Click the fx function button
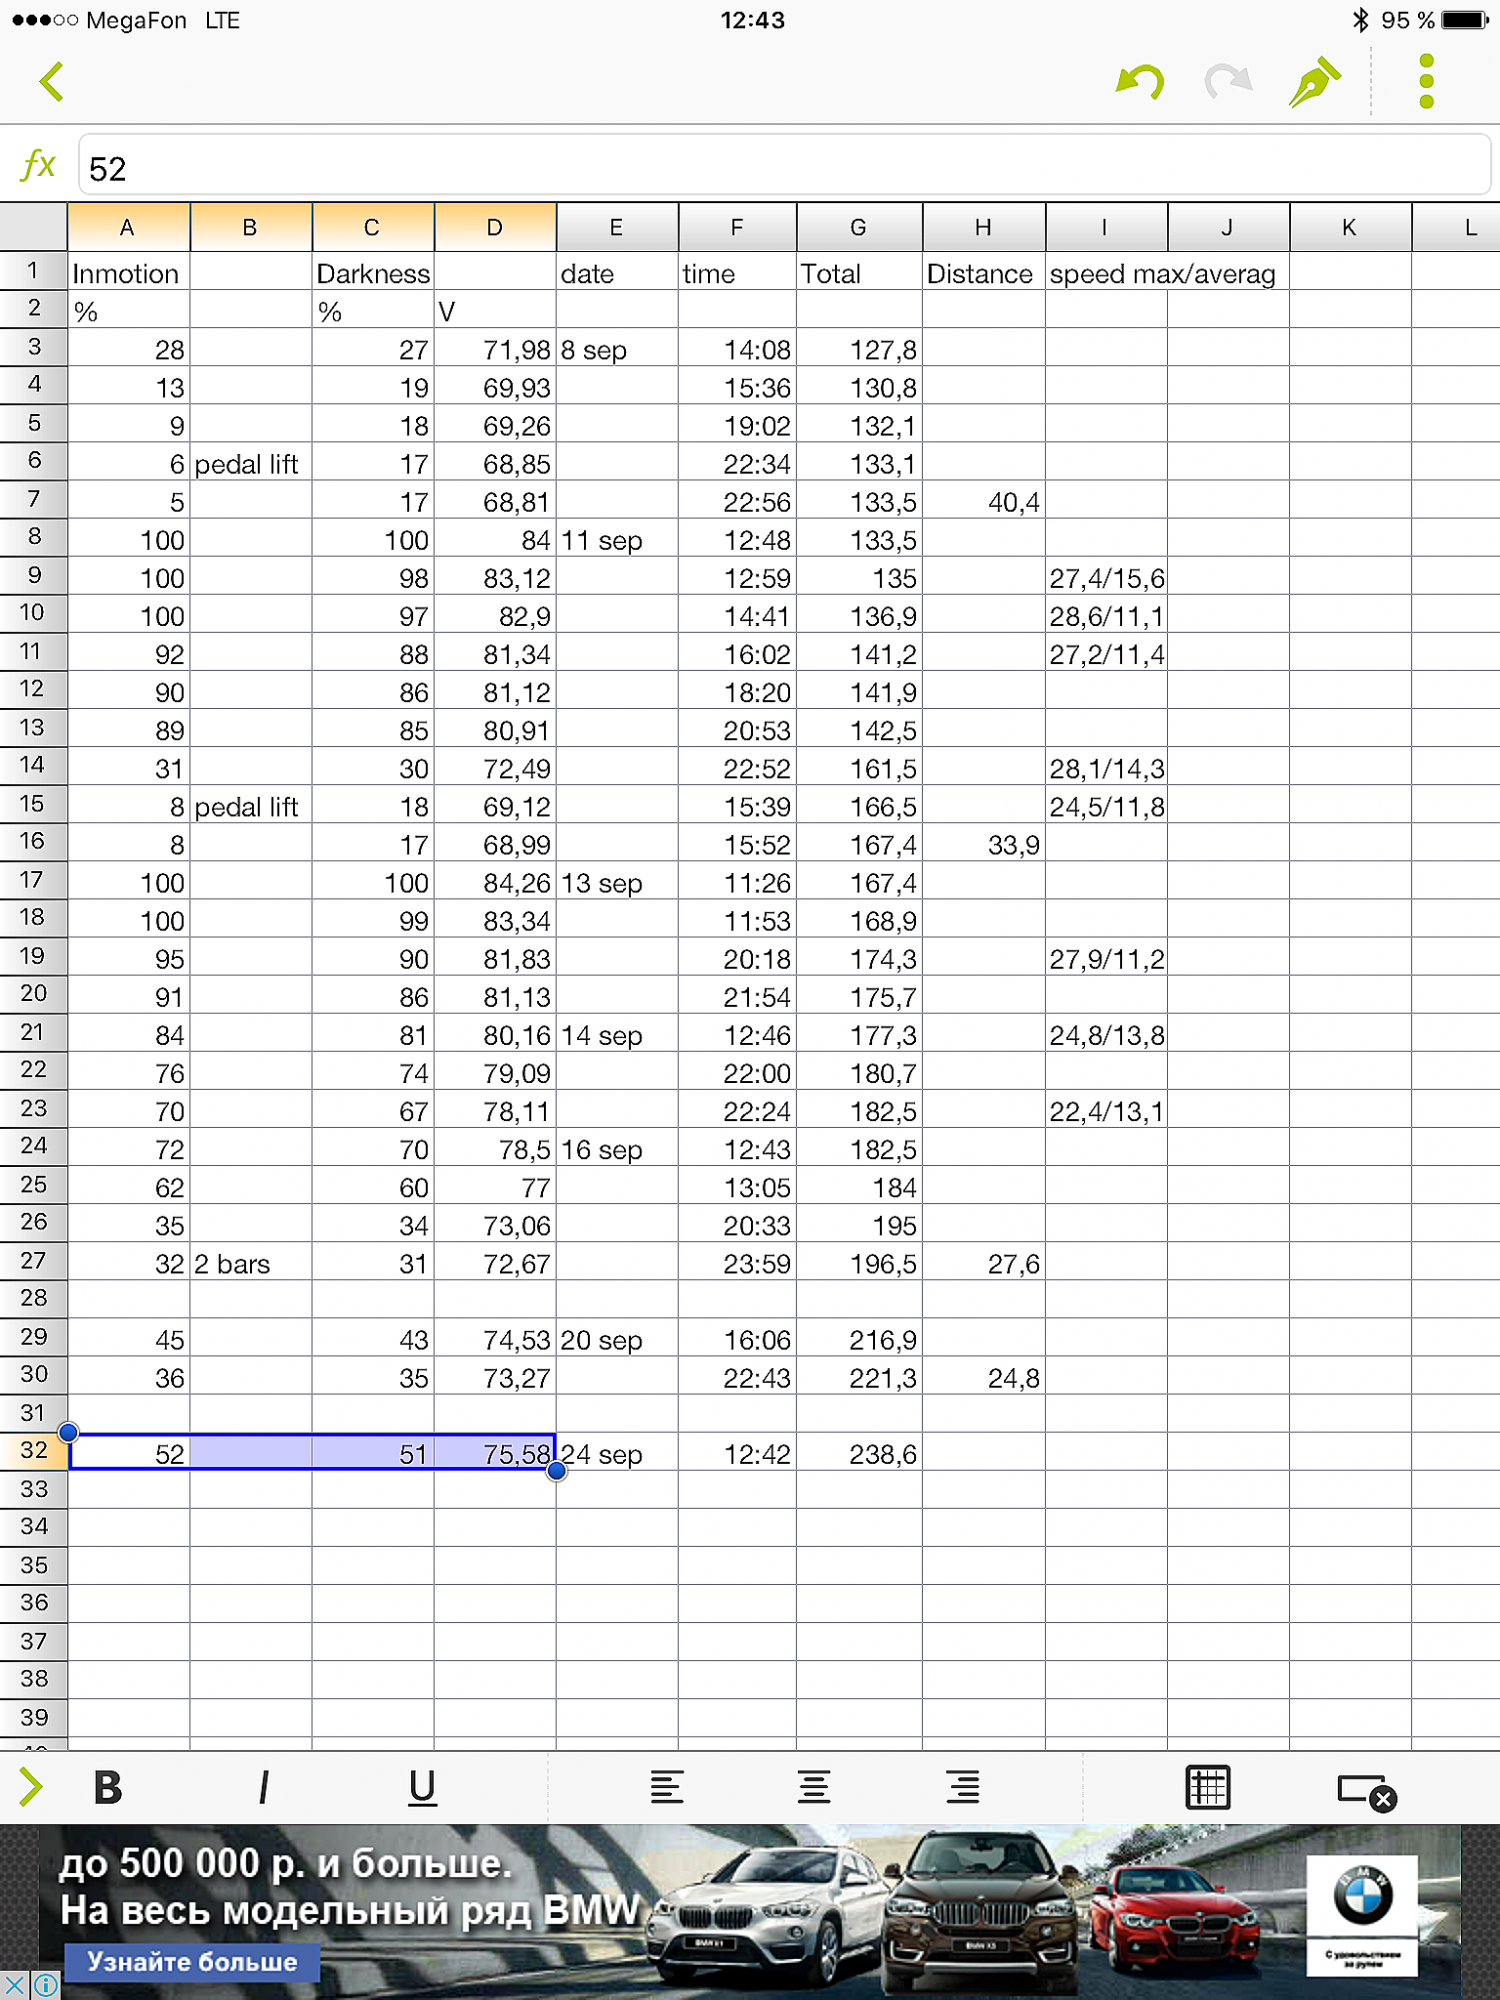The image size is (1500, 2000). (x=38, y=165)
